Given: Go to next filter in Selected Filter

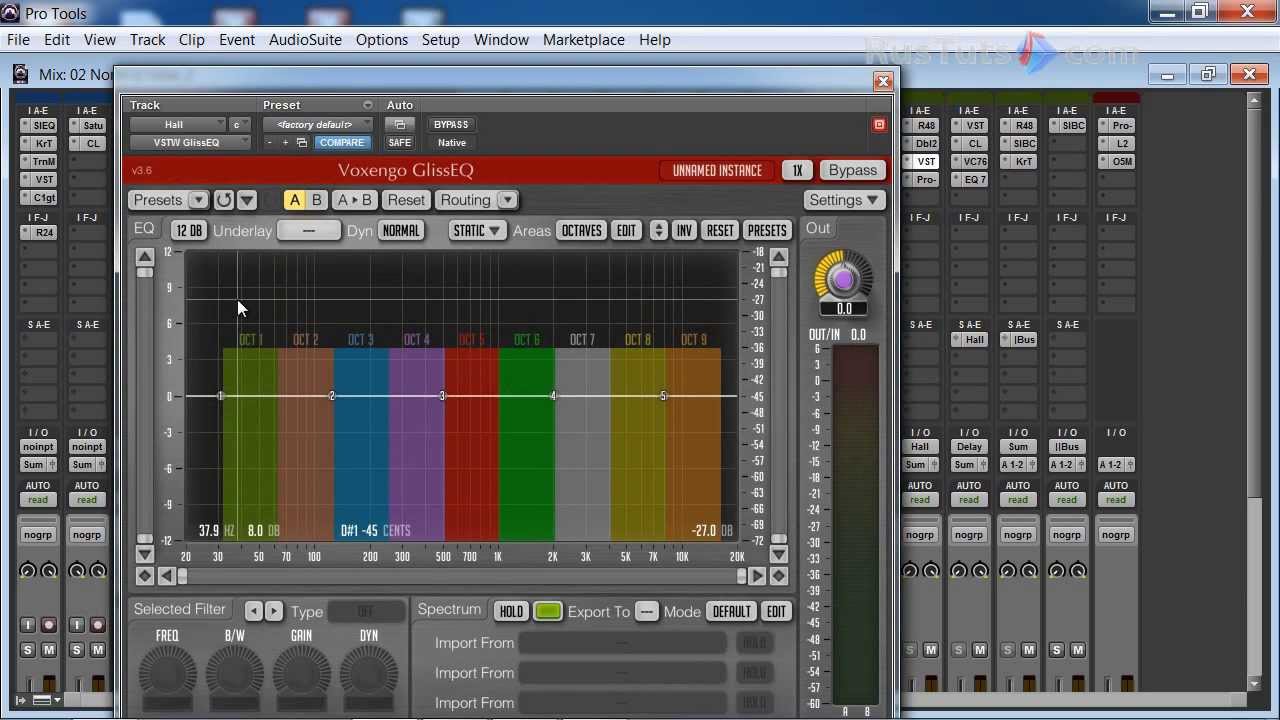Looking at the screenshot, I should point(273,611).
